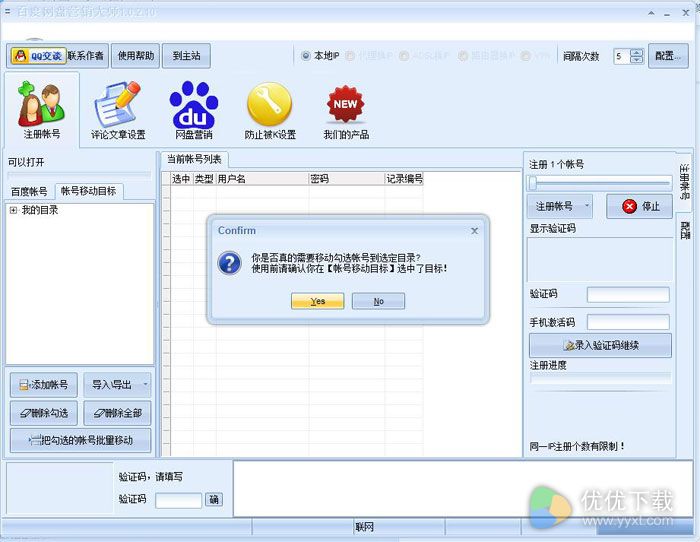Click the 记录编号 column header

click(x=404, y=179)
